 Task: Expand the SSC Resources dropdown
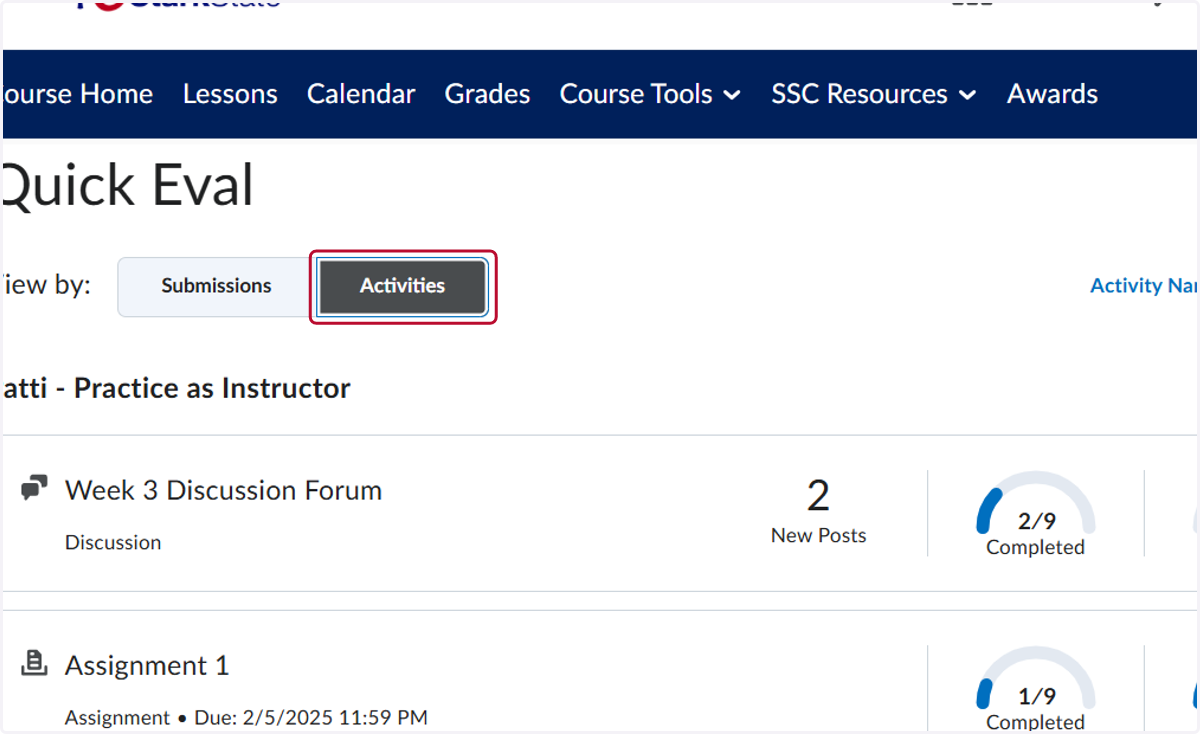pos(873,94)
